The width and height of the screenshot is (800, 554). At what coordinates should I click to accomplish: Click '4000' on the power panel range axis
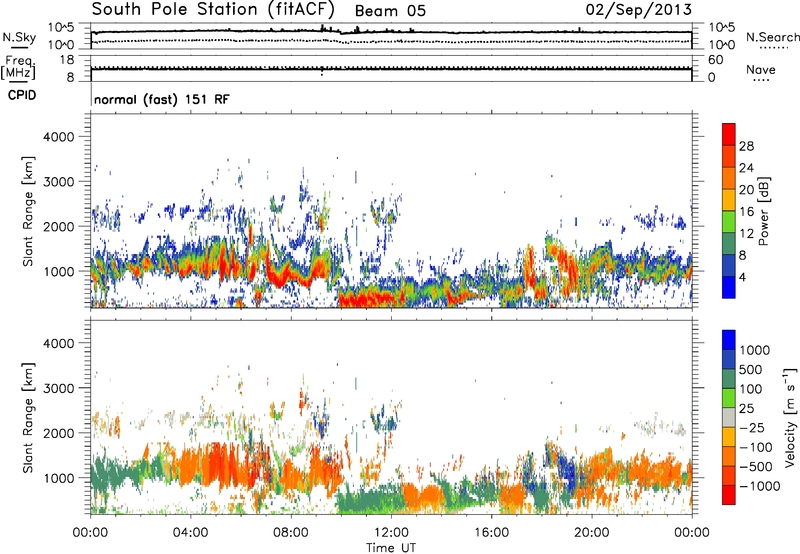point(58,137)
